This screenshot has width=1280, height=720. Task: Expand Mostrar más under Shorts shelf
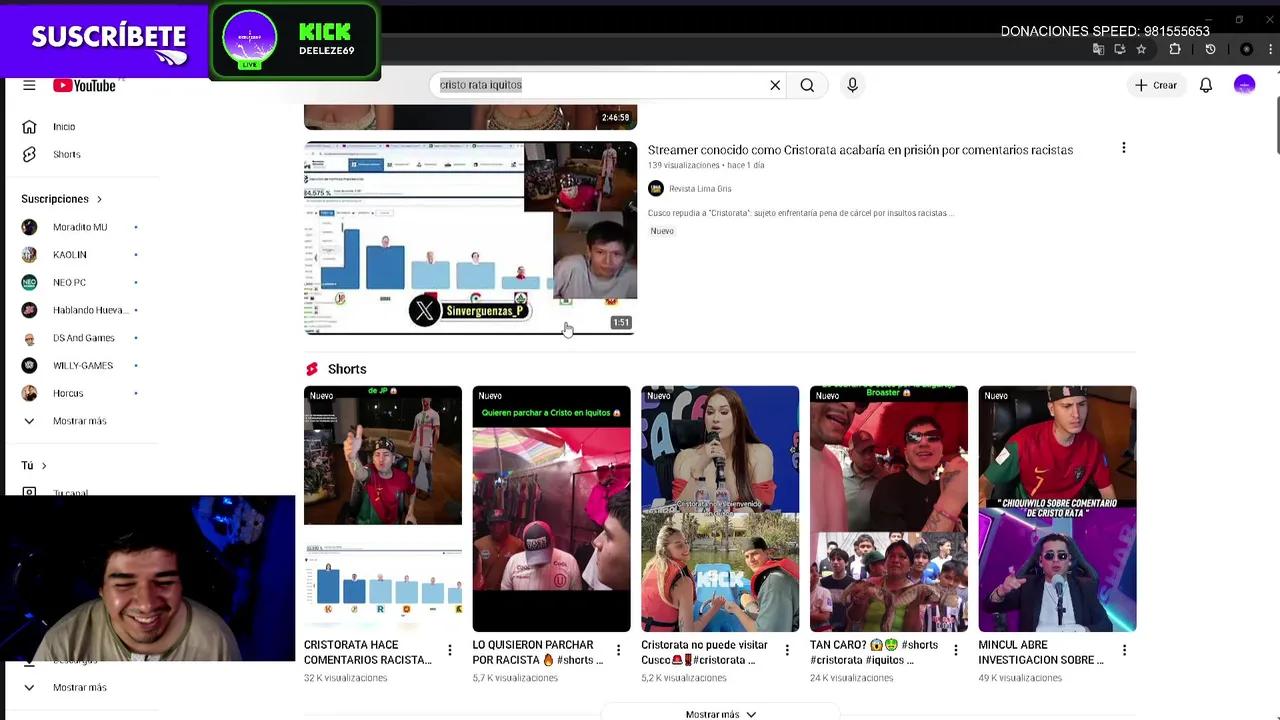point(720,714)
